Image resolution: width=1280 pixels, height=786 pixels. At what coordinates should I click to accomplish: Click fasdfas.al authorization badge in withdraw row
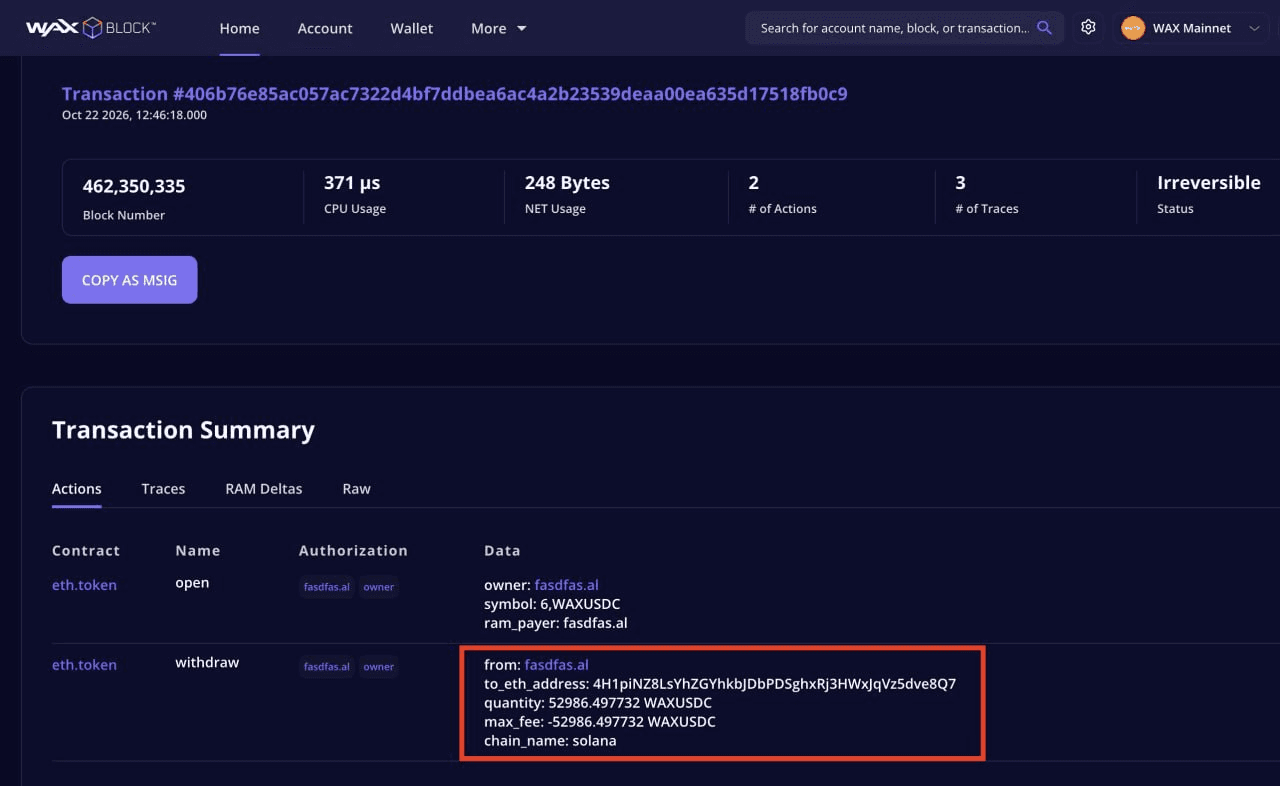327,667
